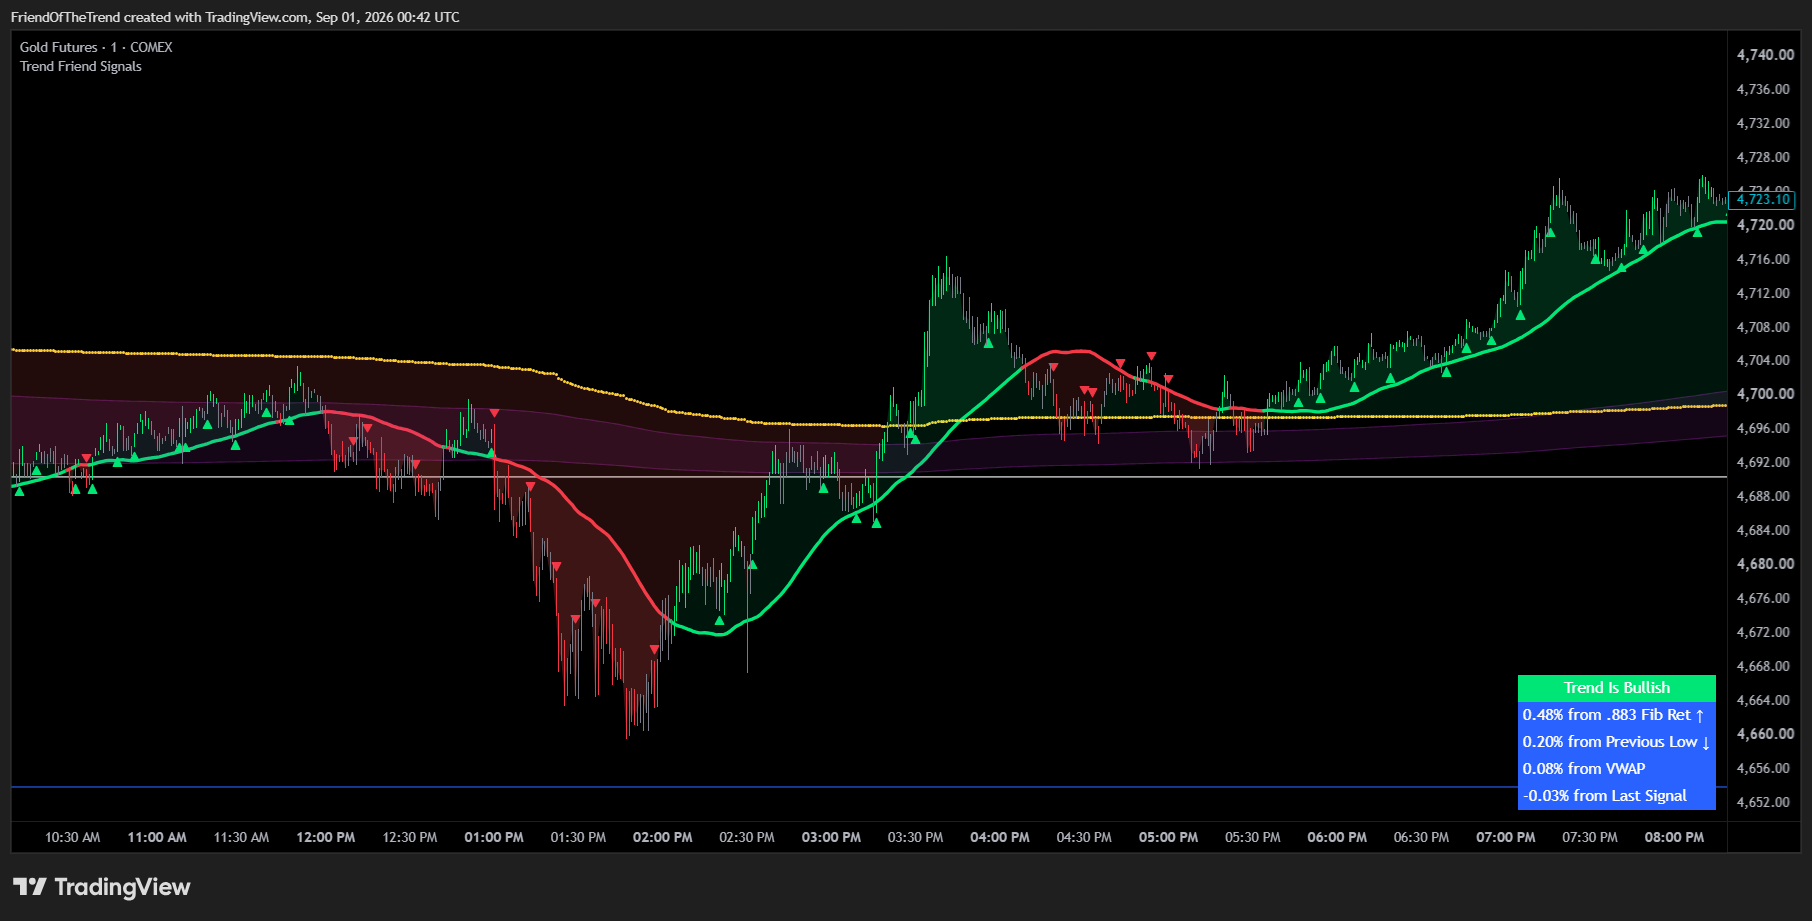Click the 4,700.00 price axis label
Screen dimensions: 1812x921
(1765, 394)
